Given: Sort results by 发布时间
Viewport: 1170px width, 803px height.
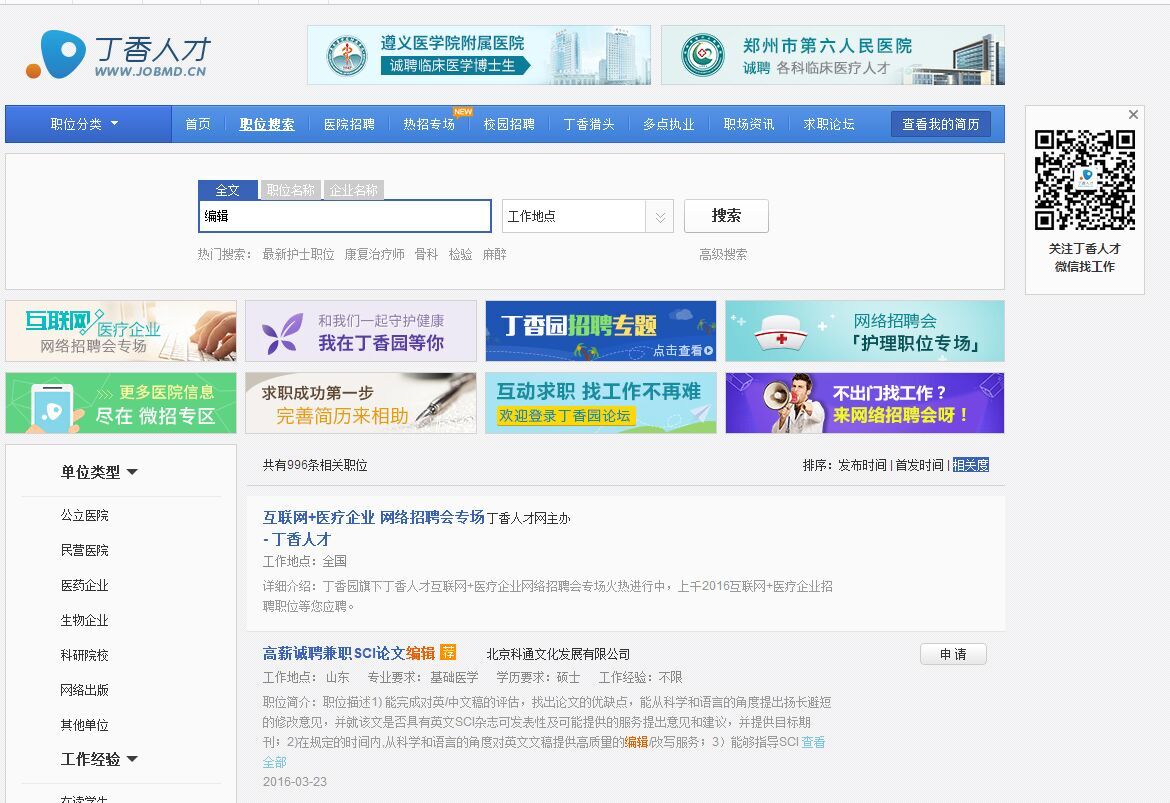Looking at the screenshot, I should click(862, 465).
